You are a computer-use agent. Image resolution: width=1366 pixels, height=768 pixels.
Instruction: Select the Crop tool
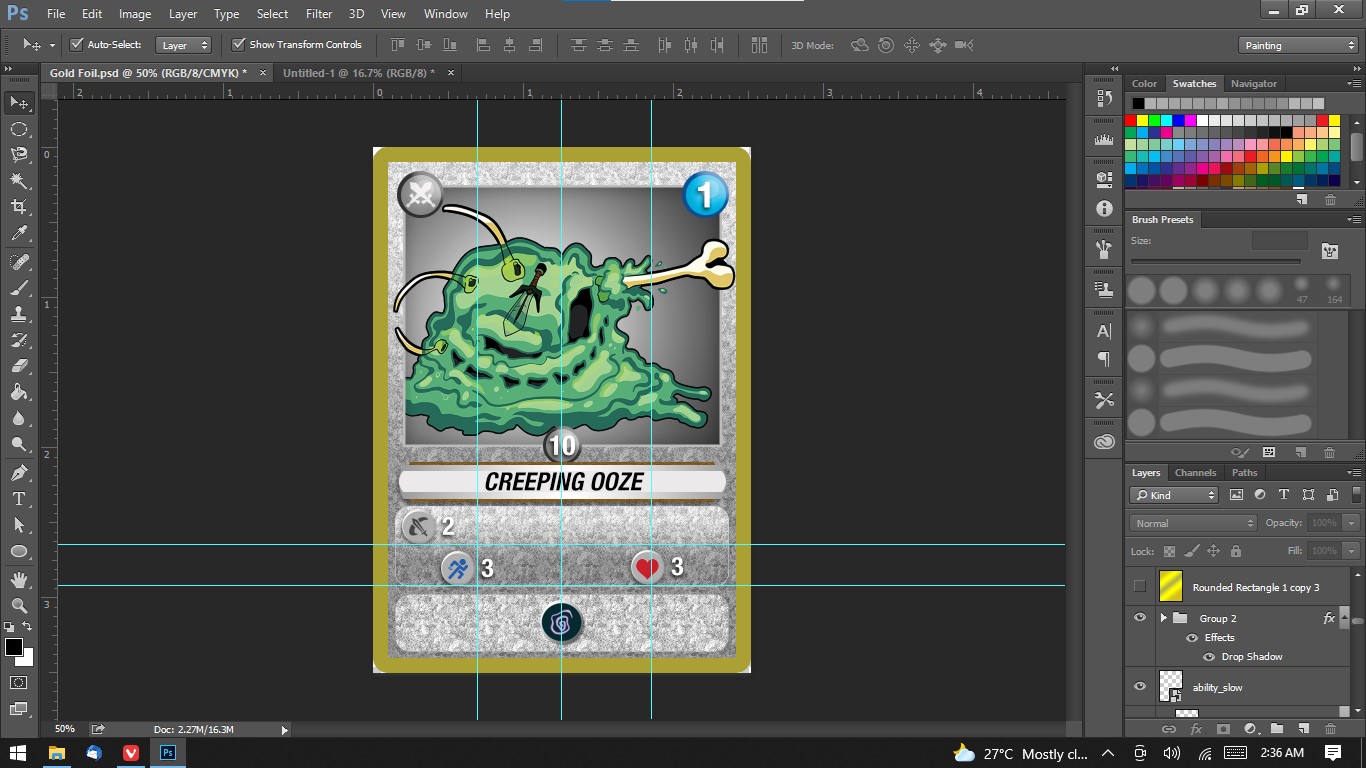19,207
